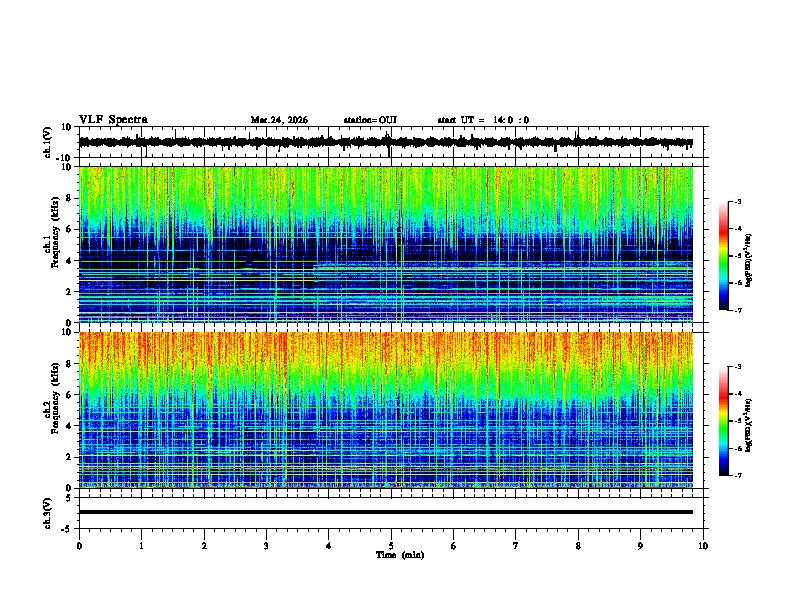Click the "Time (min)" x-axis label

400,555
